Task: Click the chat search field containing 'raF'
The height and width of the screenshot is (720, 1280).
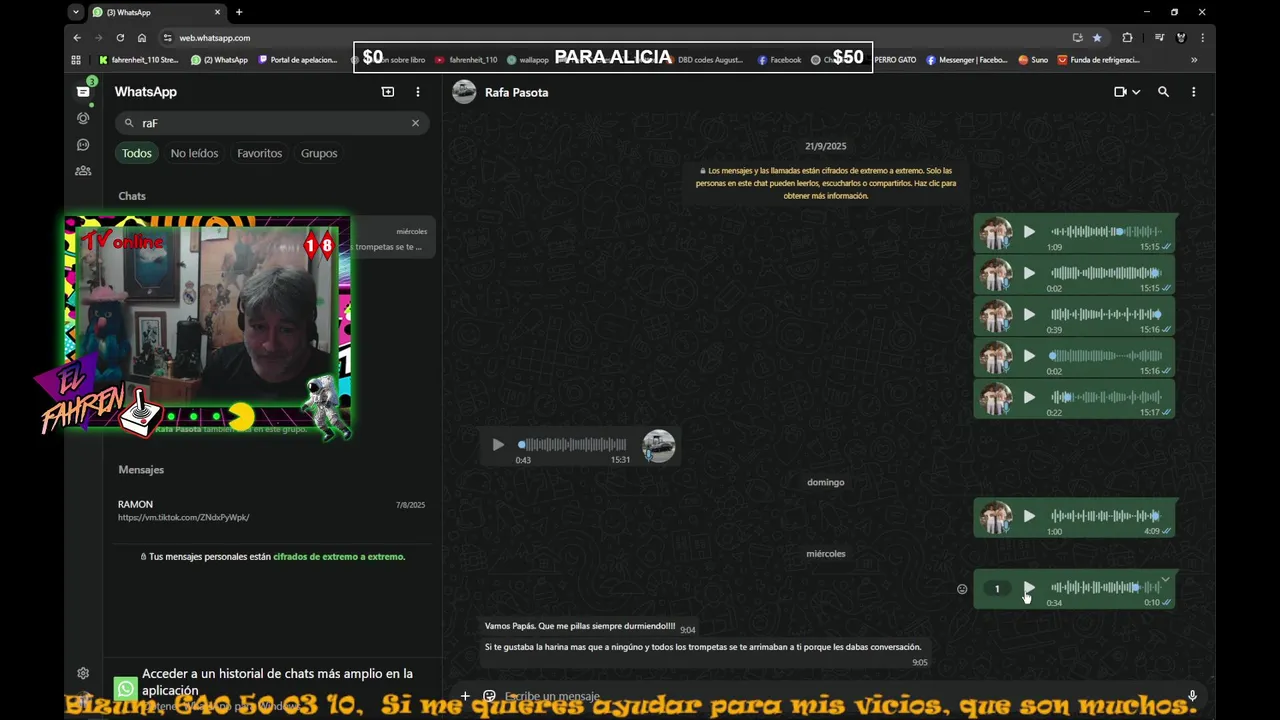Action: (272, 123)
